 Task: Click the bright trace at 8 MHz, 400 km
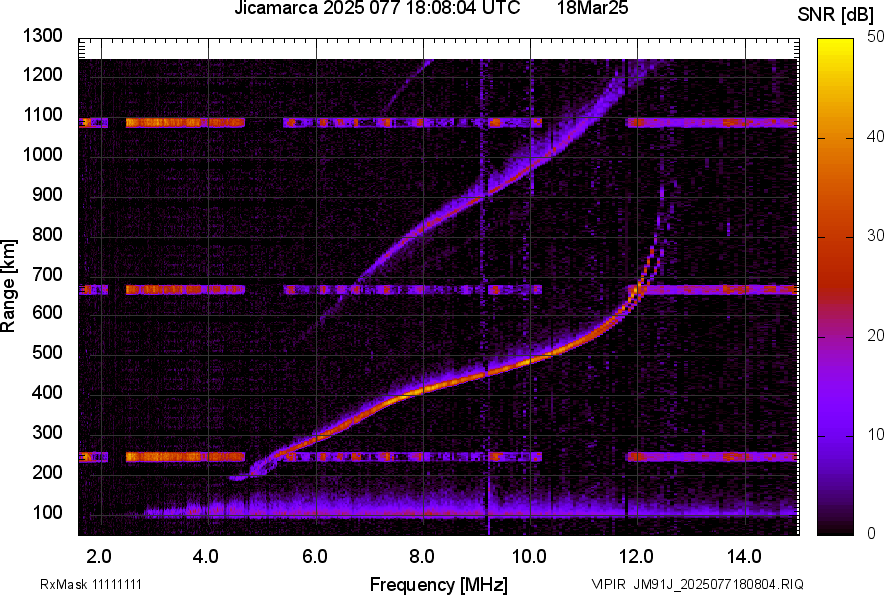tap(423, 390)
